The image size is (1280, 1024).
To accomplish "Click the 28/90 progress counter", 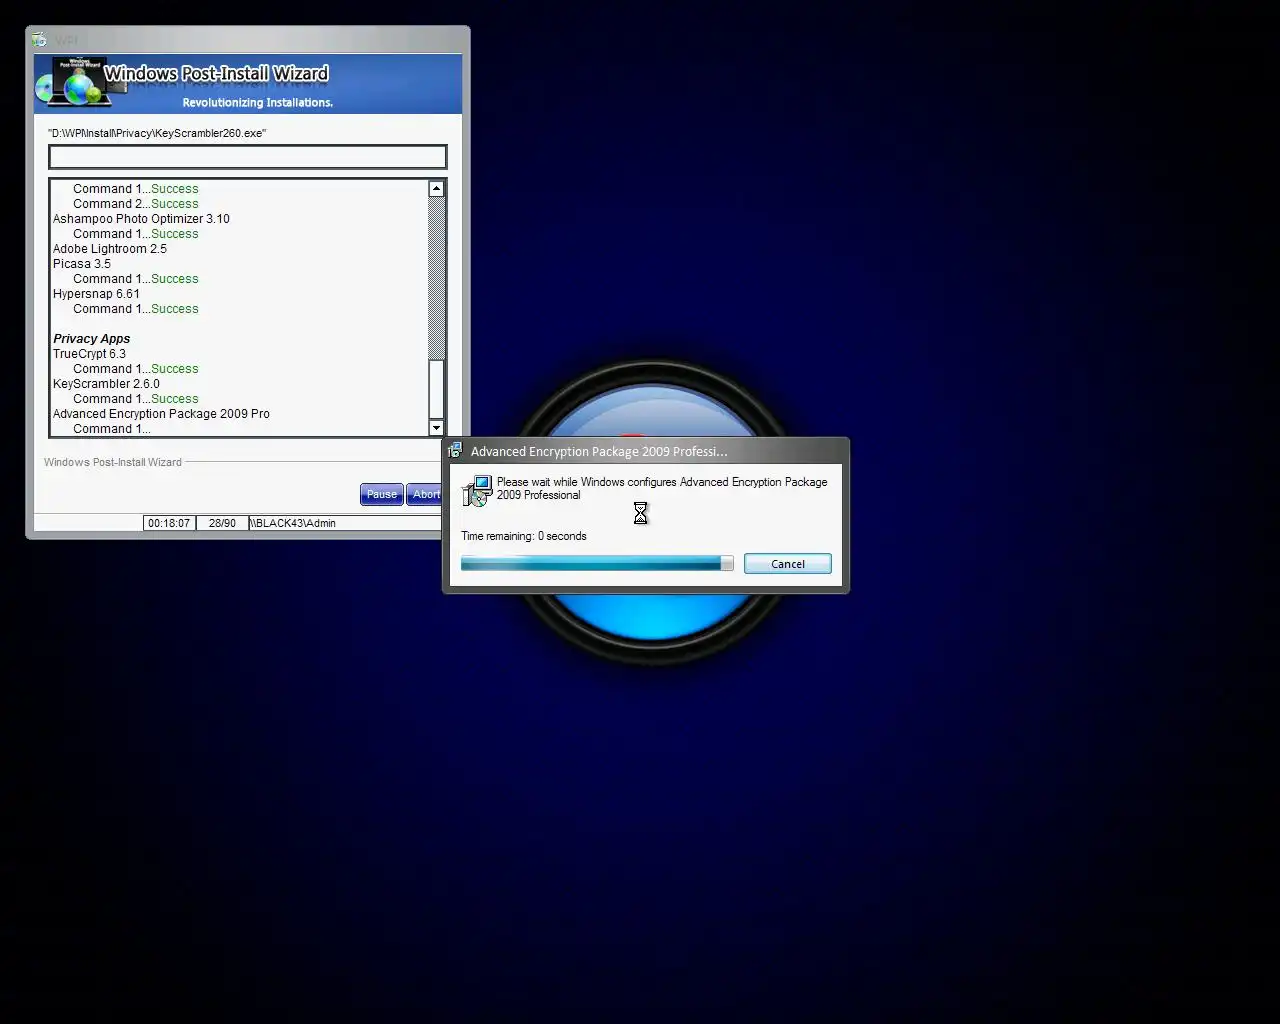I will pos(222,523).
